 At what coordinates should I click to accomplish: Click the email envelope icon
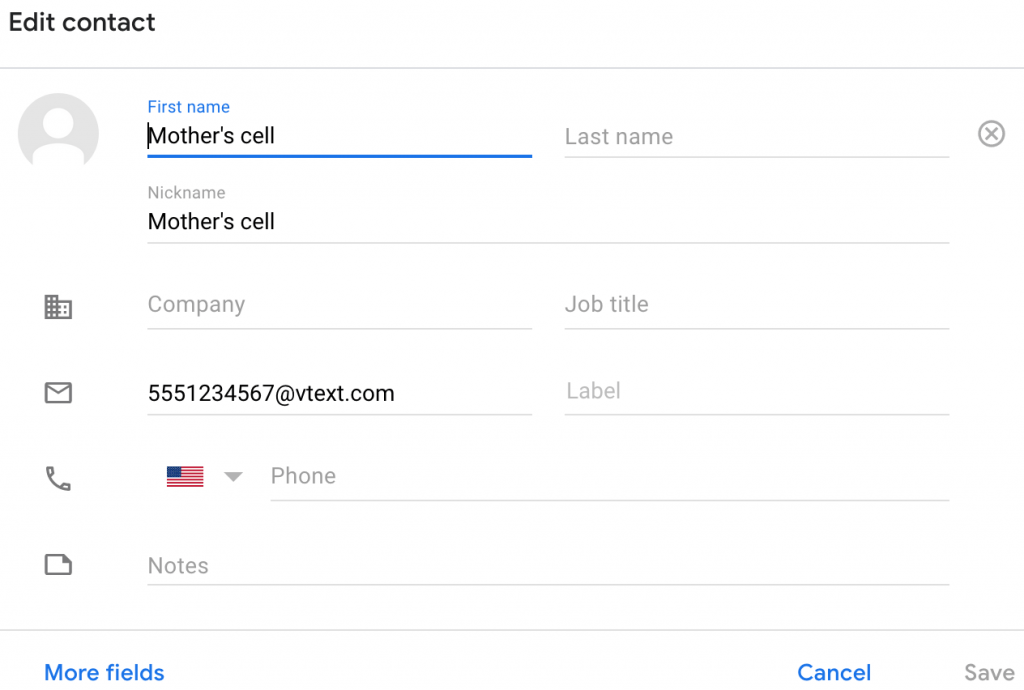click(58, 394)
